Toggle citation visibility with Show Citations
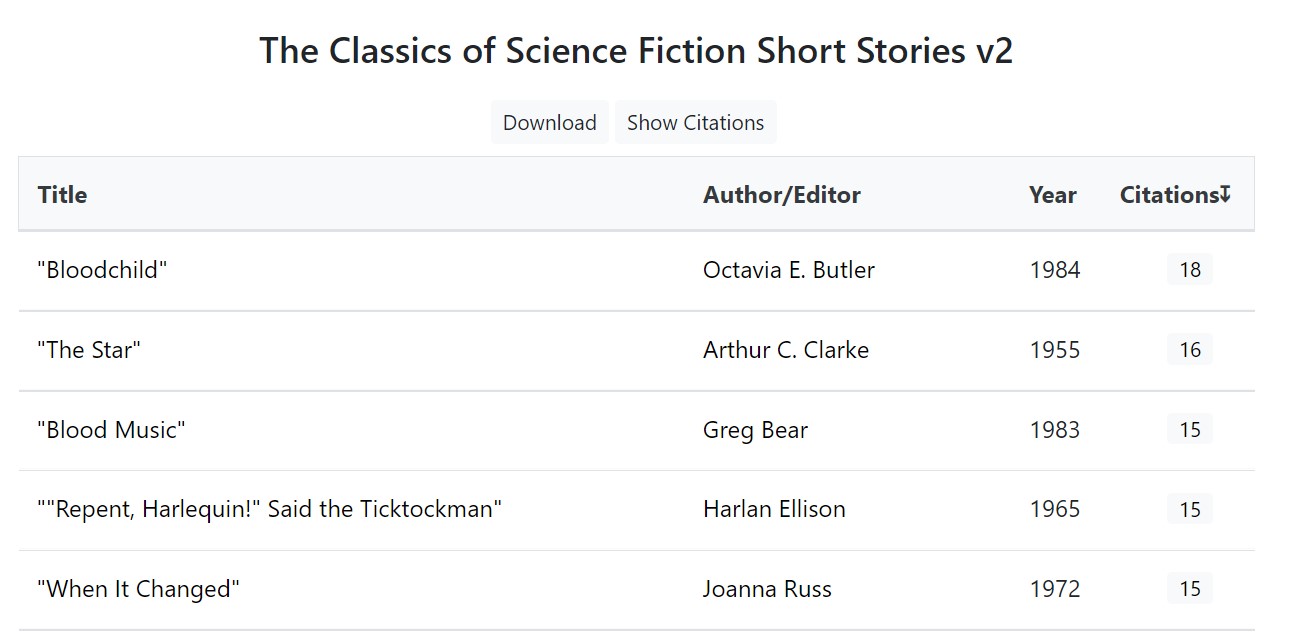 coord(695,121)
